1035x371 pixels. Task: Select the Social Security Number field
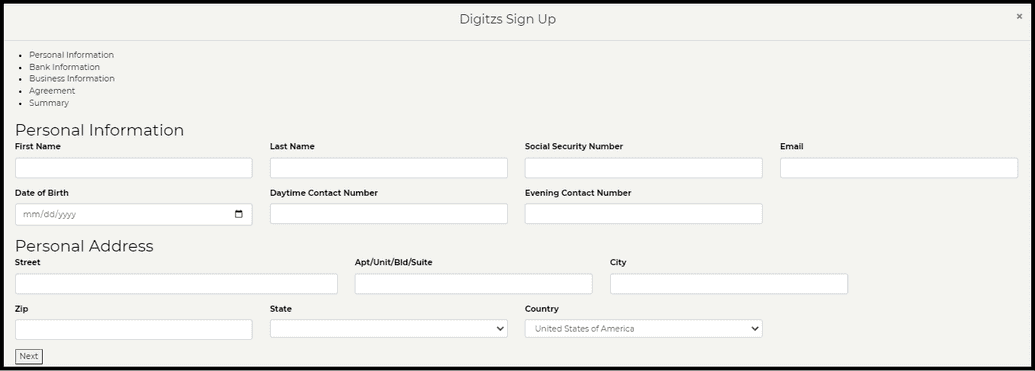click(644, 168)
